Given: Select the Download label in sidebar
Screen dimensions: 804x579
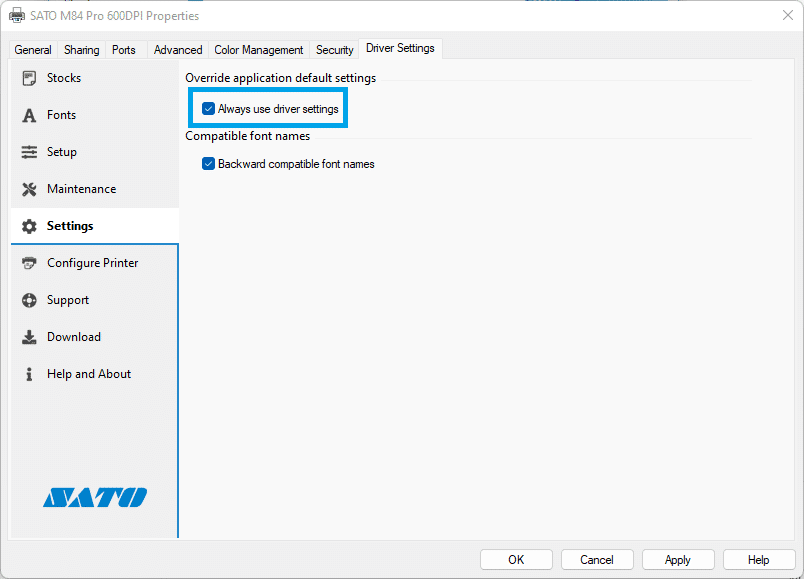Looking at the screenshot, I should click(74, 336).
